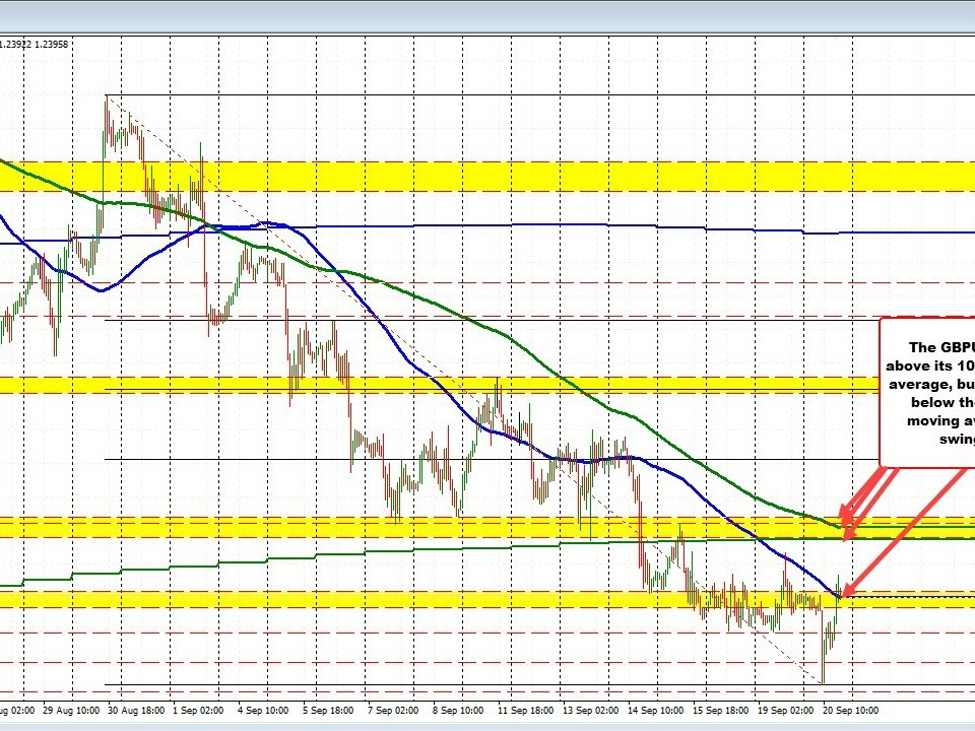Click the 29 Aug 10:00 axis label
This screenshot has height=731, width=975.
69,711
